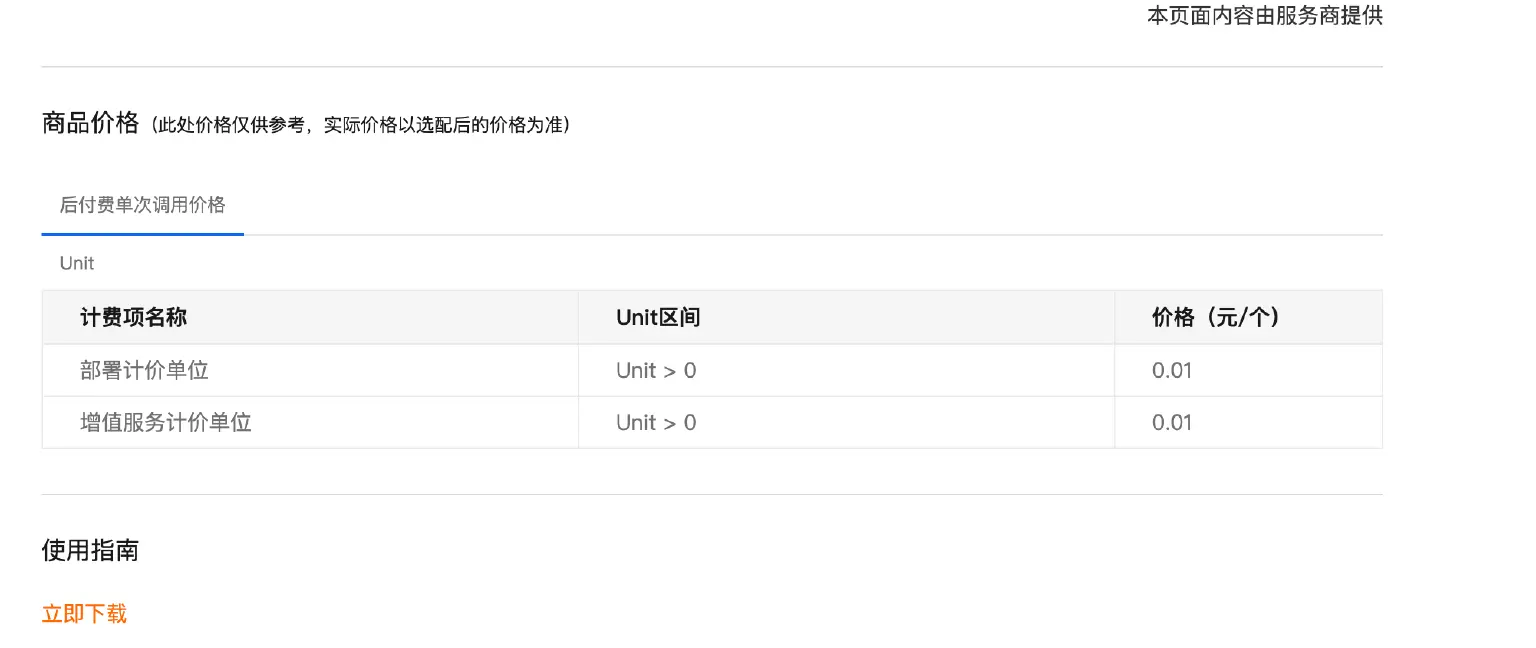This screenshot has width=1536, height=648.
Task: Click the 使用指南 section heading
Action: click(x=90, y=550)
